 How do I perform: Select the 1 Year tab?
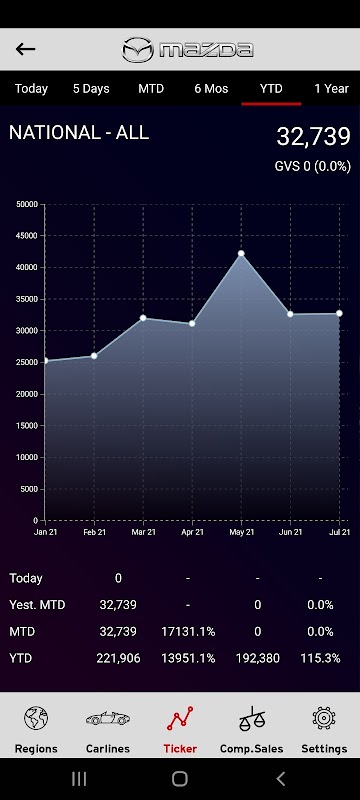pos(331,89)
